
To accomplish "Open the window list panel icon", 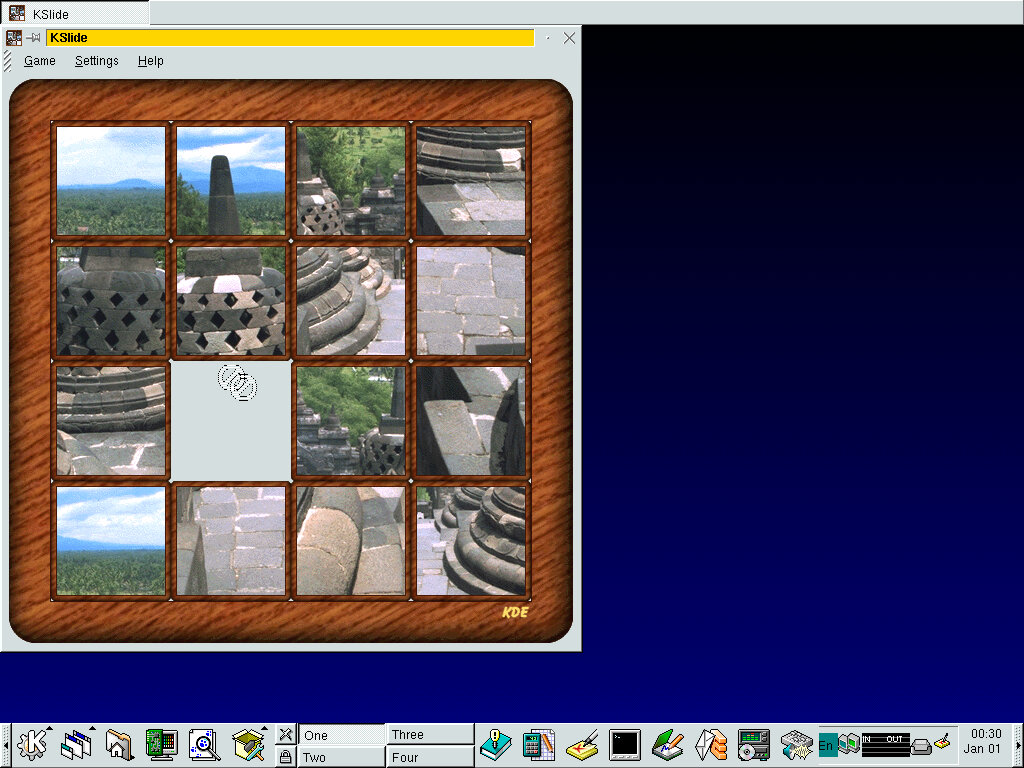I will (x=76, y=745).
